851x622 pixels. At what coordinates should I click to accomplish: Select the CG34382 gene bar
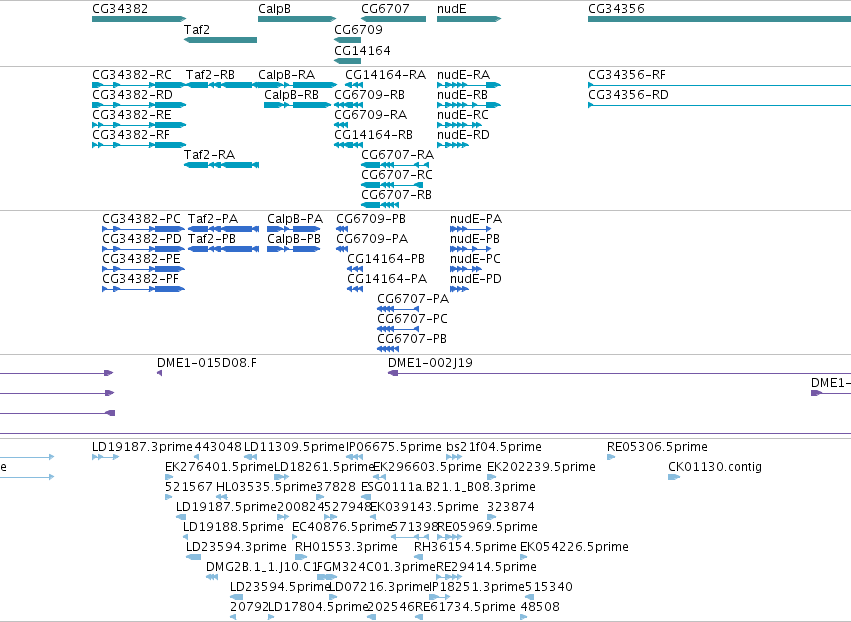[x=139, y=19]
